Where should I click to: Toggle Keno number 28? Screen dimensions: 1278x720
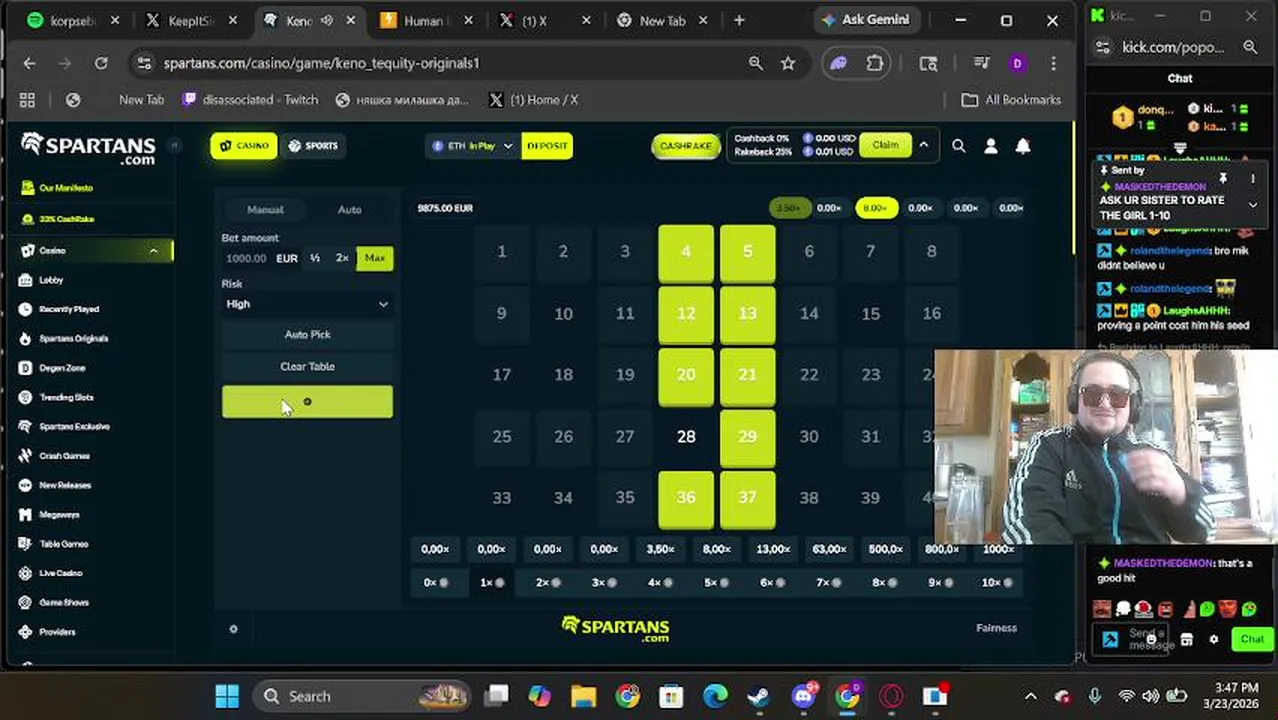click(686, 437)
